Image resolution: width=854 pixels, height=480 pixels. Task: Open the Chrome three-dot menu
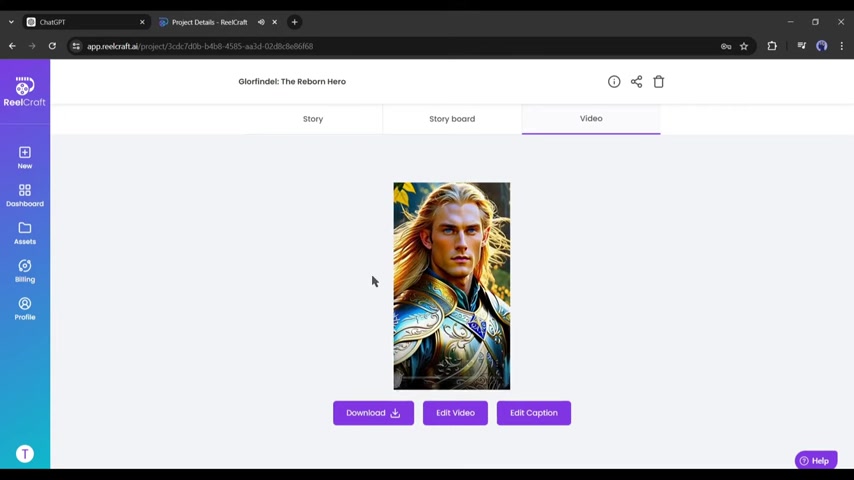pos(841,46)
